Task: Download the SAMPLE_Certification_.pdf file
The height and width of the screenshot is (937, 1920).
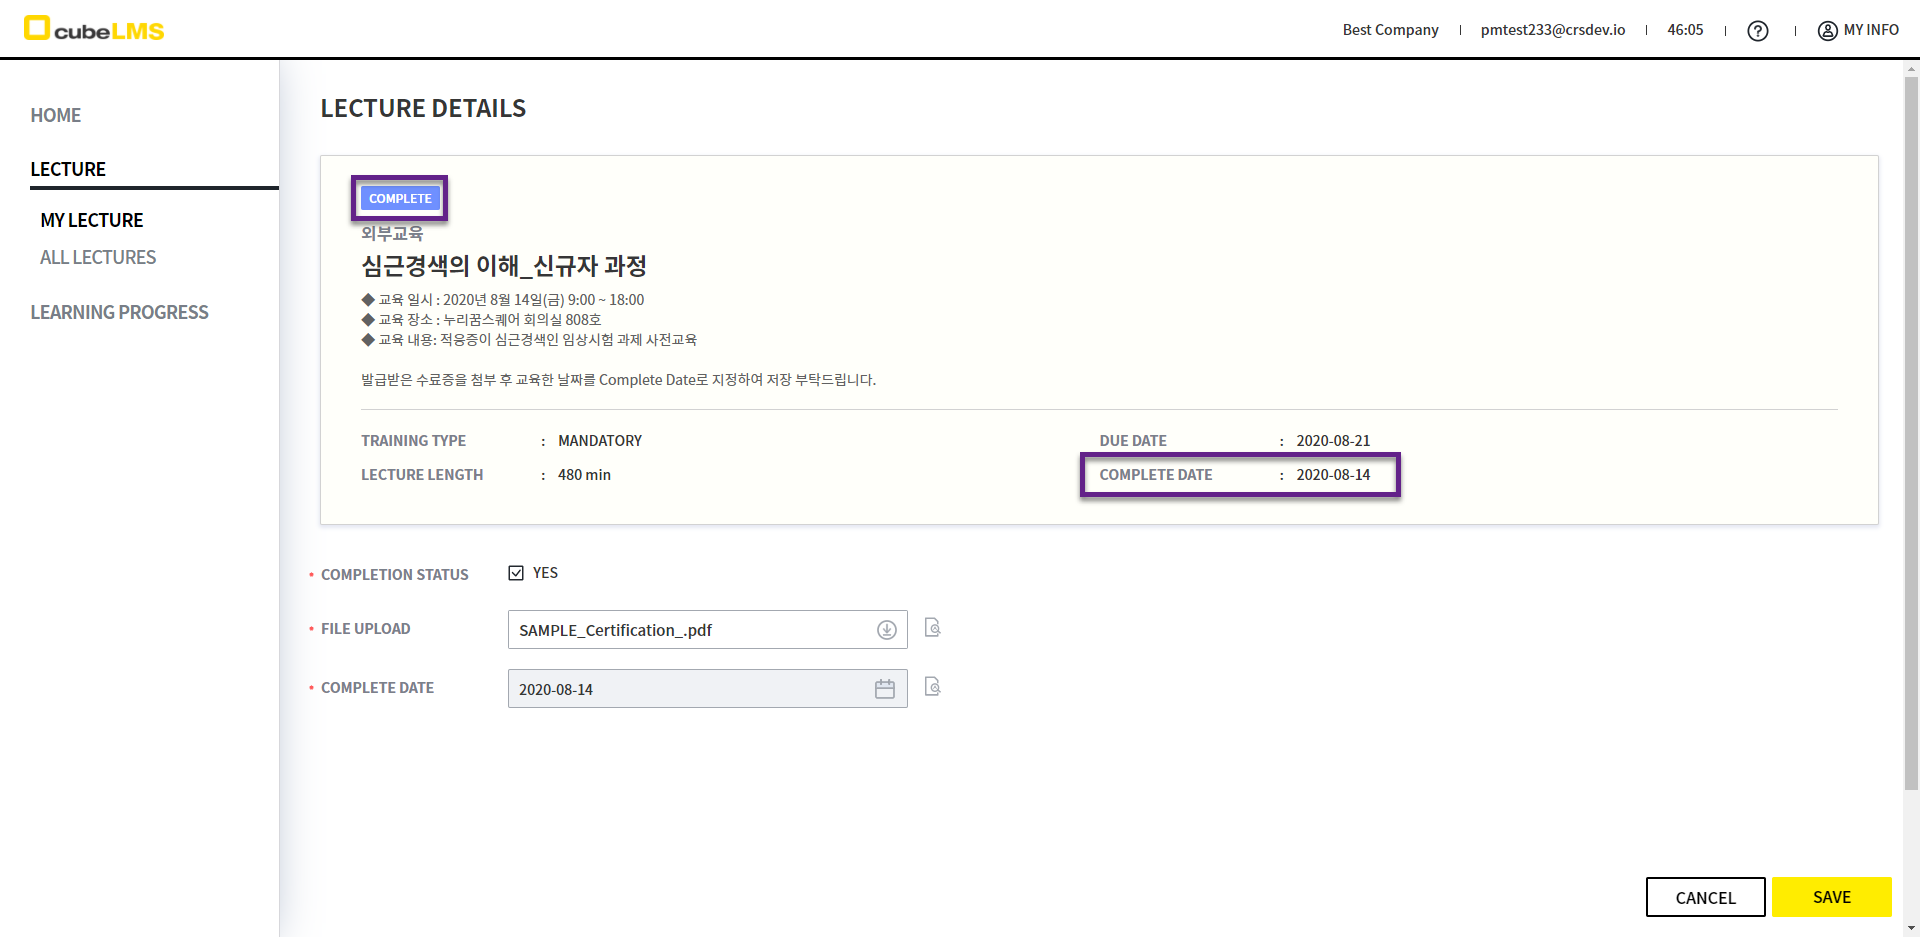Action: tap(886, 630)
